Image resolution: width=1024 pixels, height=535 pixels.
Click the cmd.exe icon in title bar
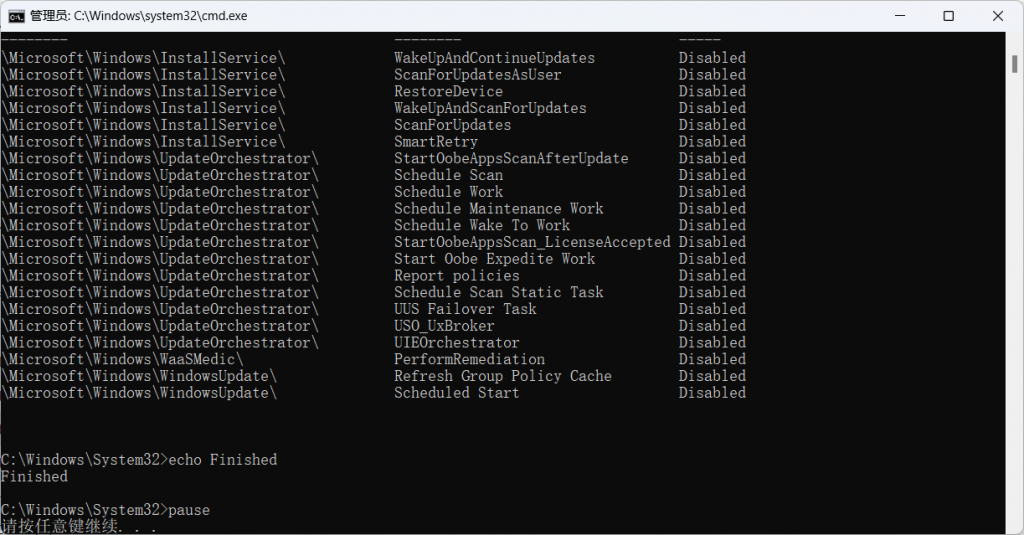tap(16, 16)
